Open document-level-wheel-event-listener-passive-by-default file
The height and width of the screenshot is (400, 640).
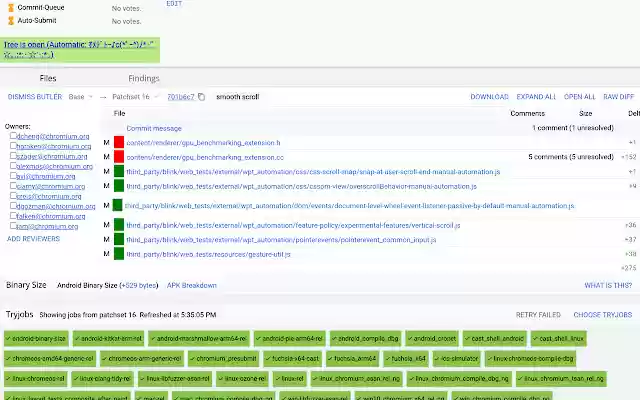(x=349, y=205)
